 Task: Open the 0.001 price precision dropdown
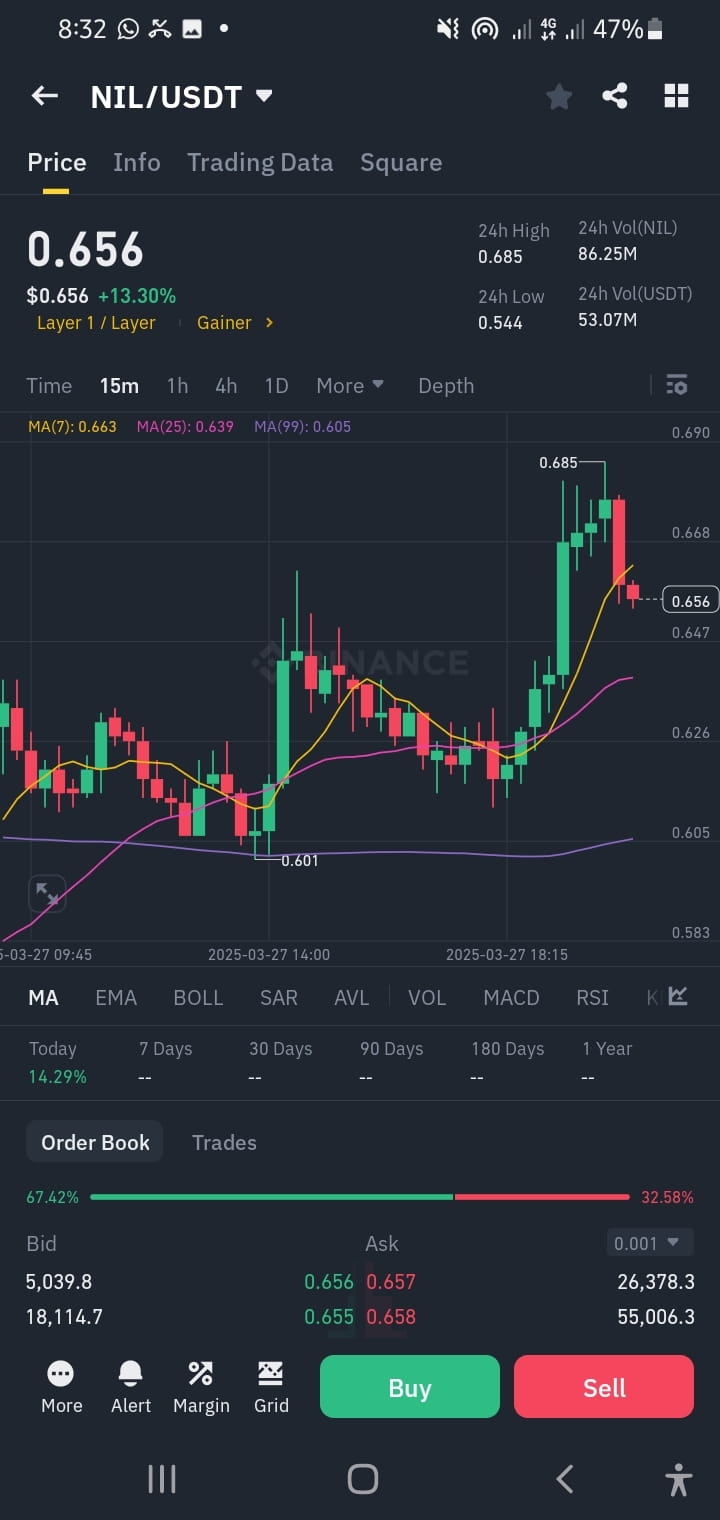point(648,1241)
